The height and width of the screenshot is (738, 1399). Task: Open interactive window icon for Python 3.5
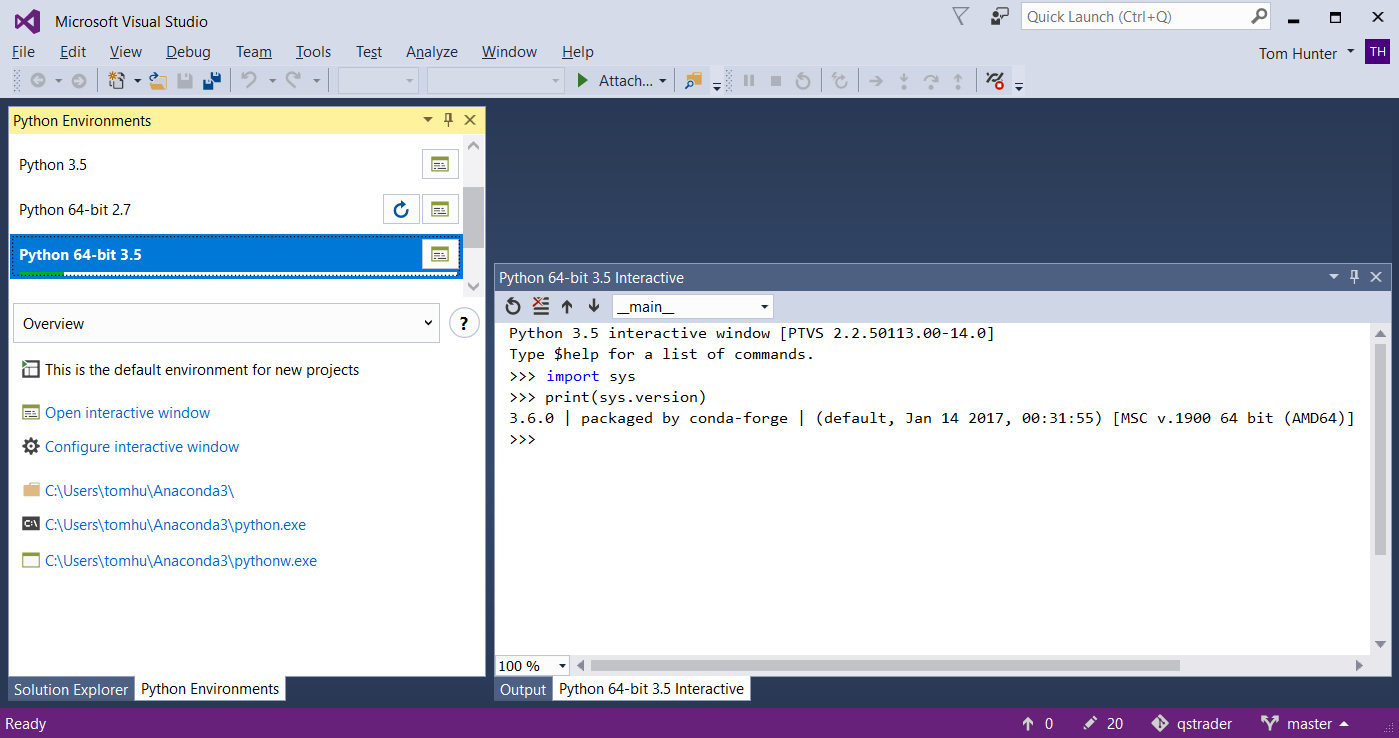[440, 164]
